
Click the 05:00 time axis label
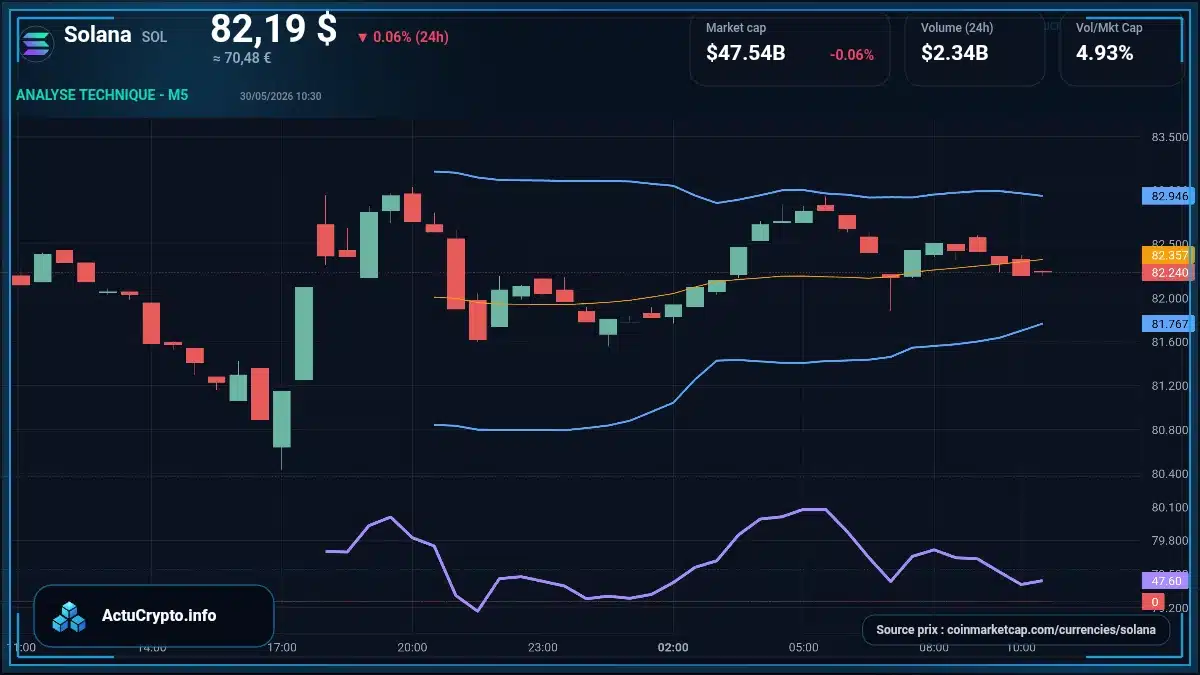[803, 648]
